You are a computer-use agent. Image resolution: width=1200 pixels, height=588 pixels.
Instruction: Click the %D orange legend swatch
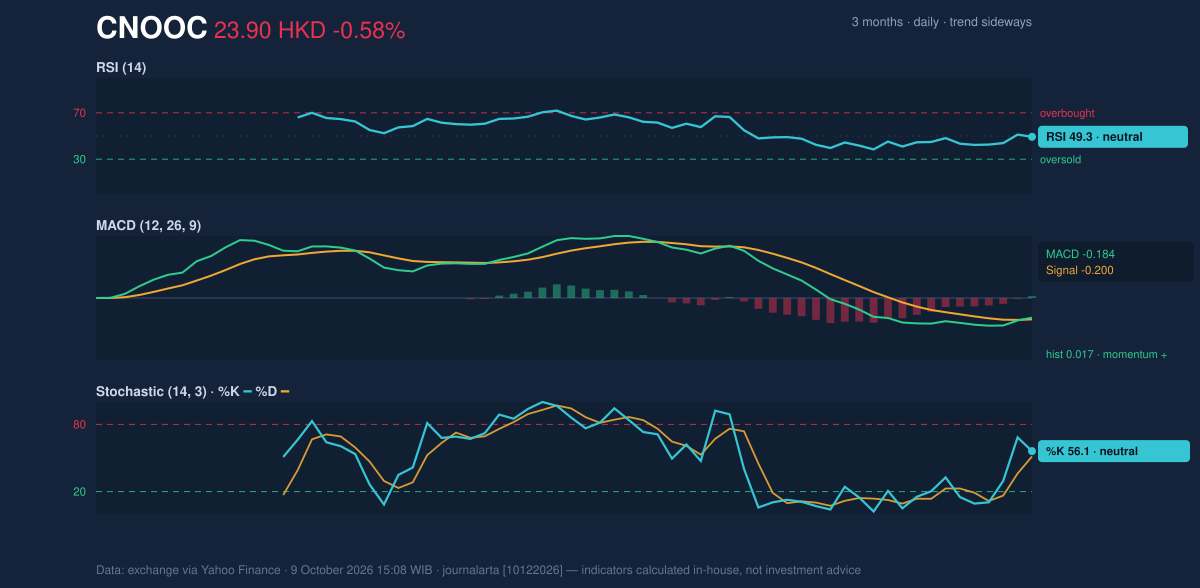point(285,391)
